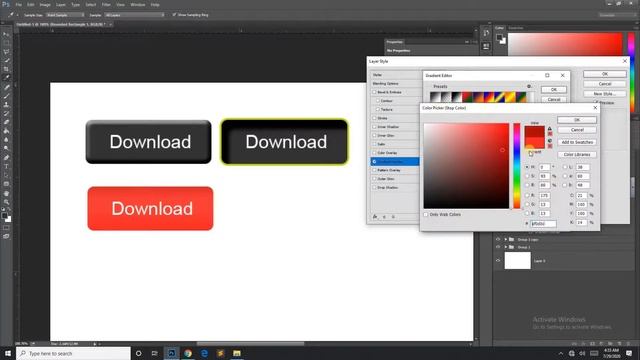Select the Zoom tool
The height and width of the screenshot is (360, 640).
[x=6, y=202]
